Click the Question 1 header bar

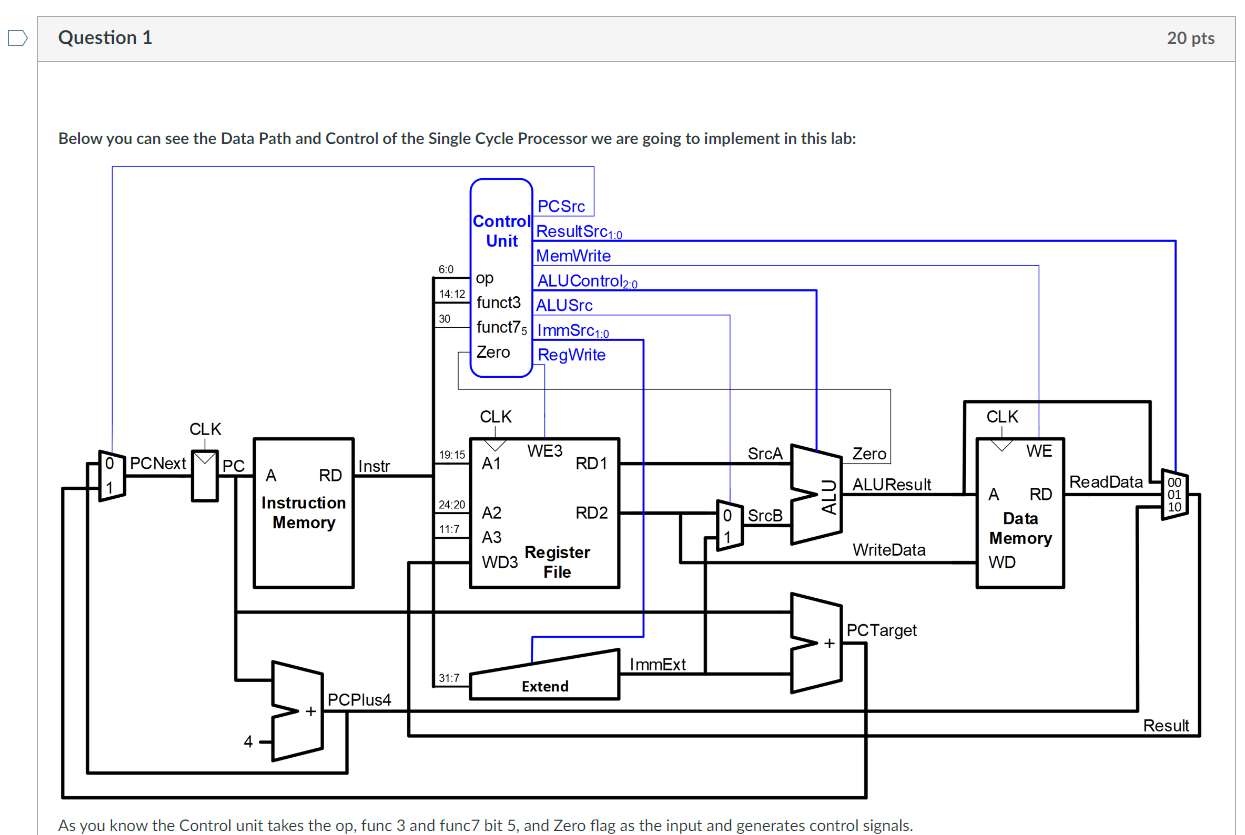pyautogui.click(x=104, y=37)
